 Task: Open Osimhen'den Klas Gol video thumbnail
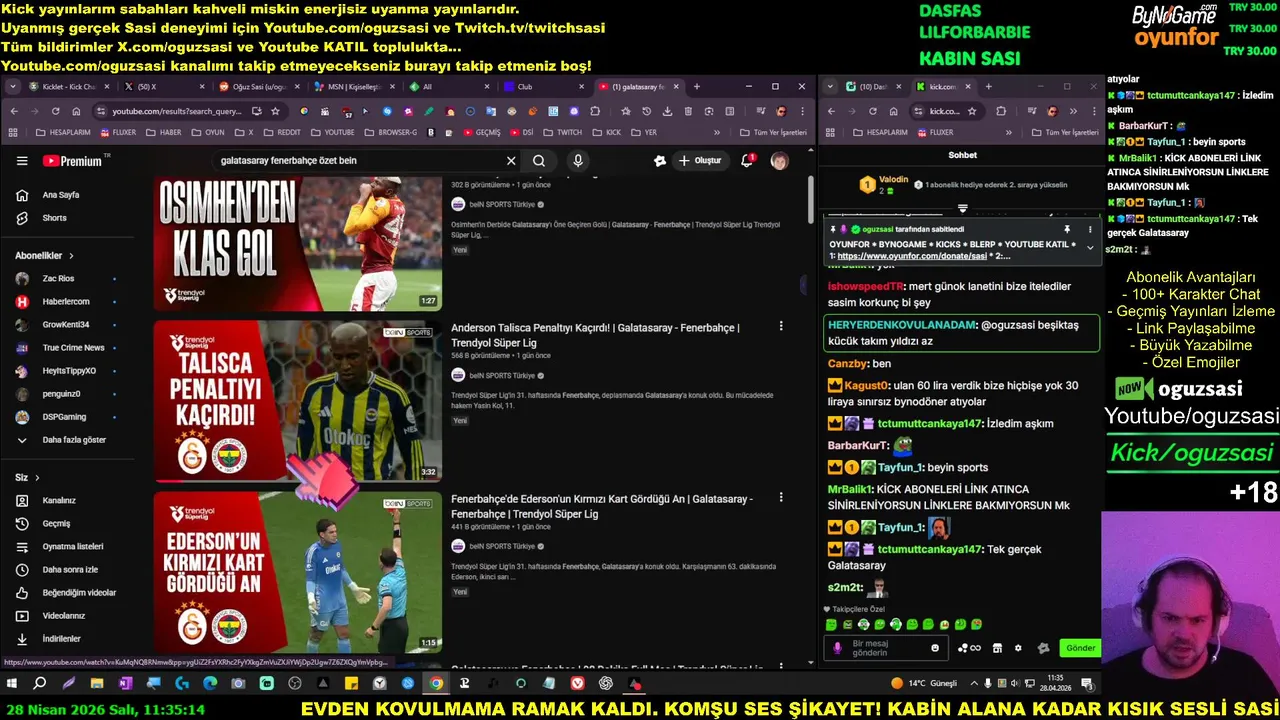pyautogui.click(x=298, y=244)
